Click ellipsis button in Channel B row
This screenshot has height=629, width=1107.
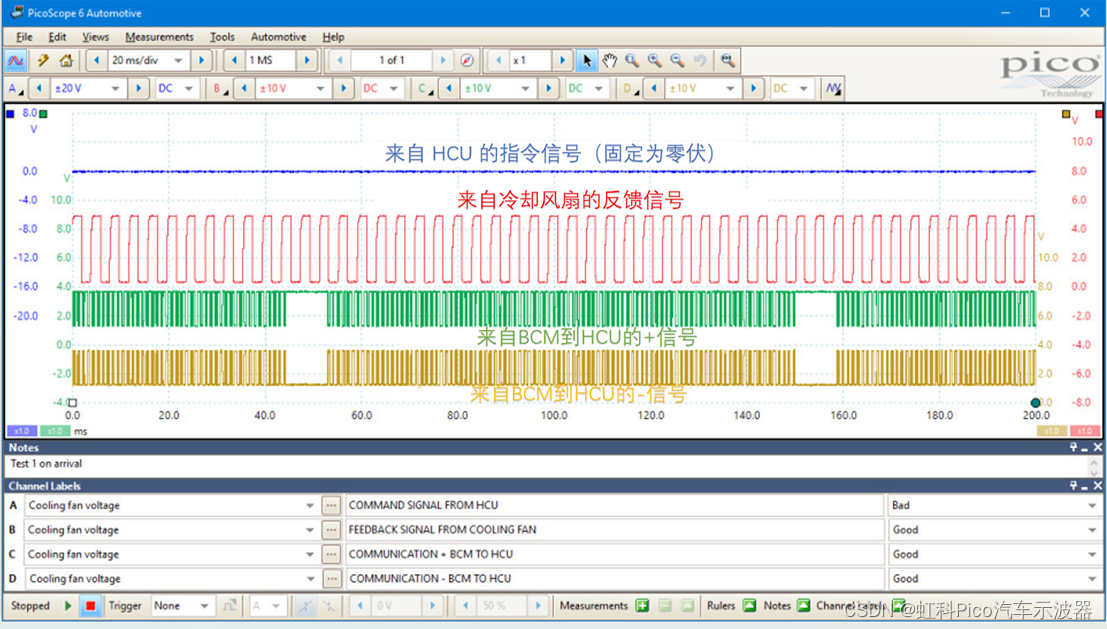pos(331,530)
